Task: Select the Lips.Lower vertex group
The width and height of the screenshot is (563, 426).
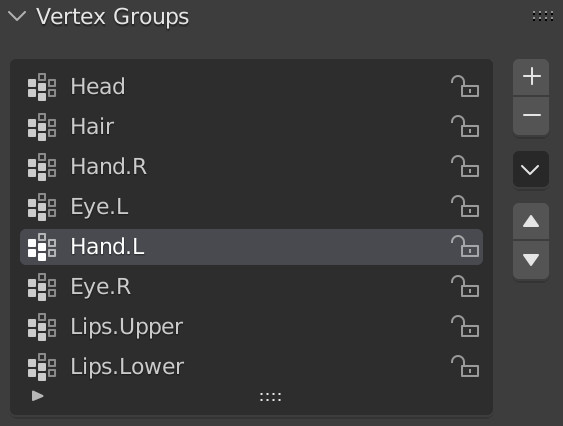Action: (251, 366)
